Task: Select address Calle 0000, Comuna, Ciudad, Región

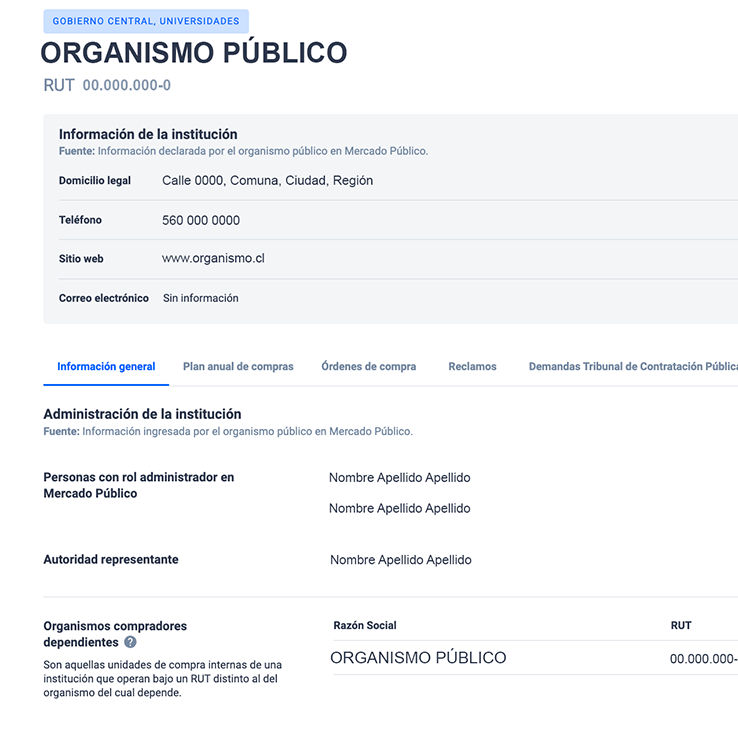Action: 267,181
